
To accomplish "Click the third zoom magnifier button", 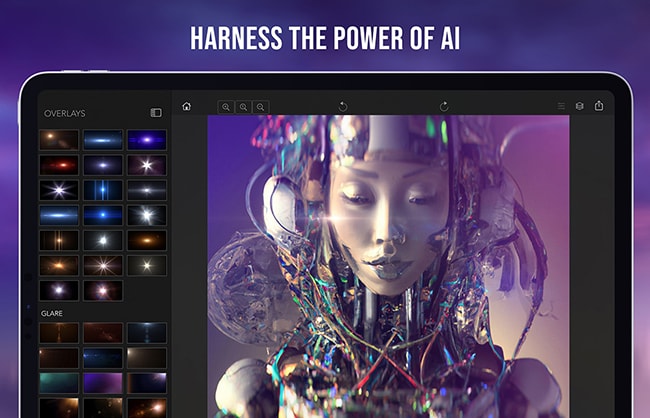I will (x=261, y=107).
